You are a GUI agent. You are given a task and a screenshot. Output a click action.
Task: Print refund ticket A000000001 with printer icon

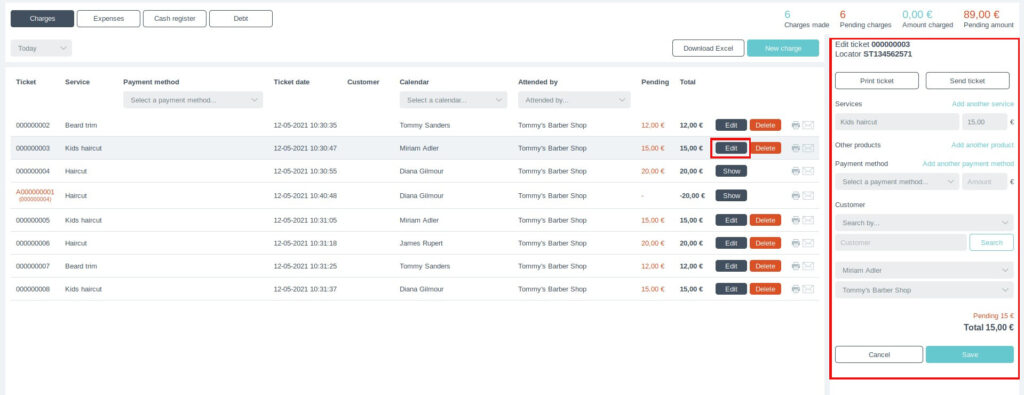tap(795, 195)
